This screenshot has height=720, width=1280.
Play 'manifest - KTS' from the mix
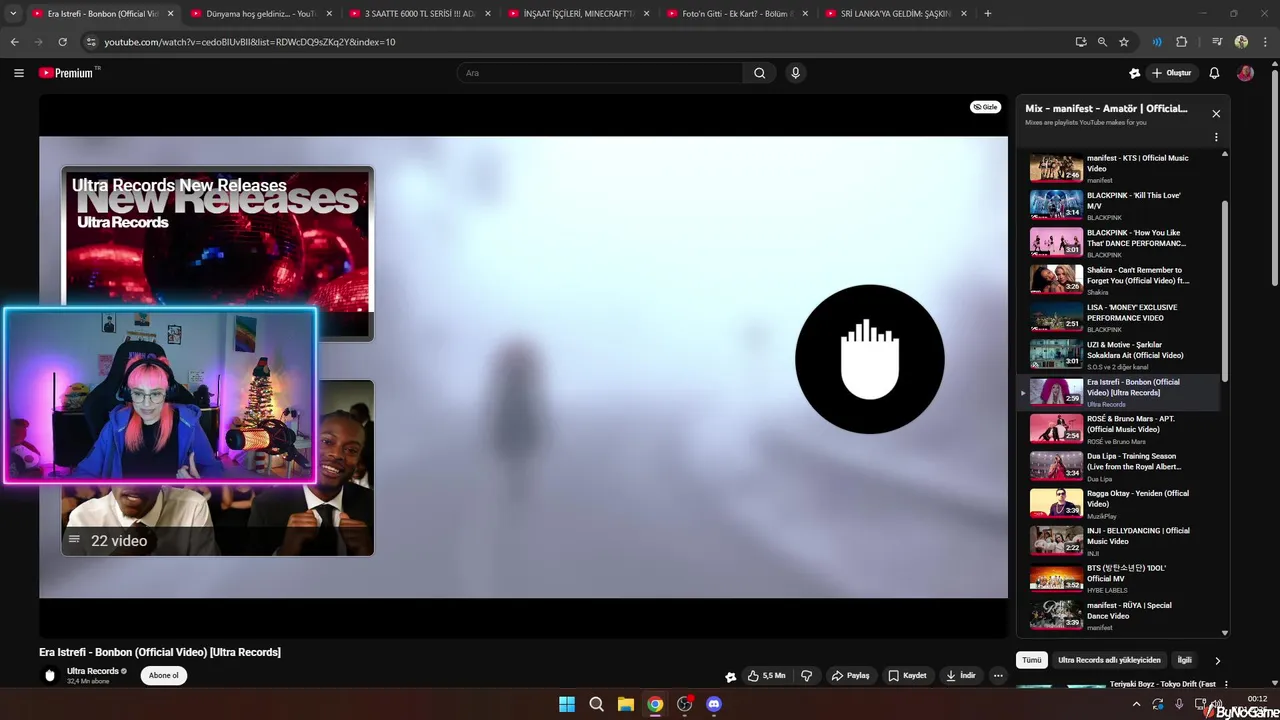point(1118,168)
